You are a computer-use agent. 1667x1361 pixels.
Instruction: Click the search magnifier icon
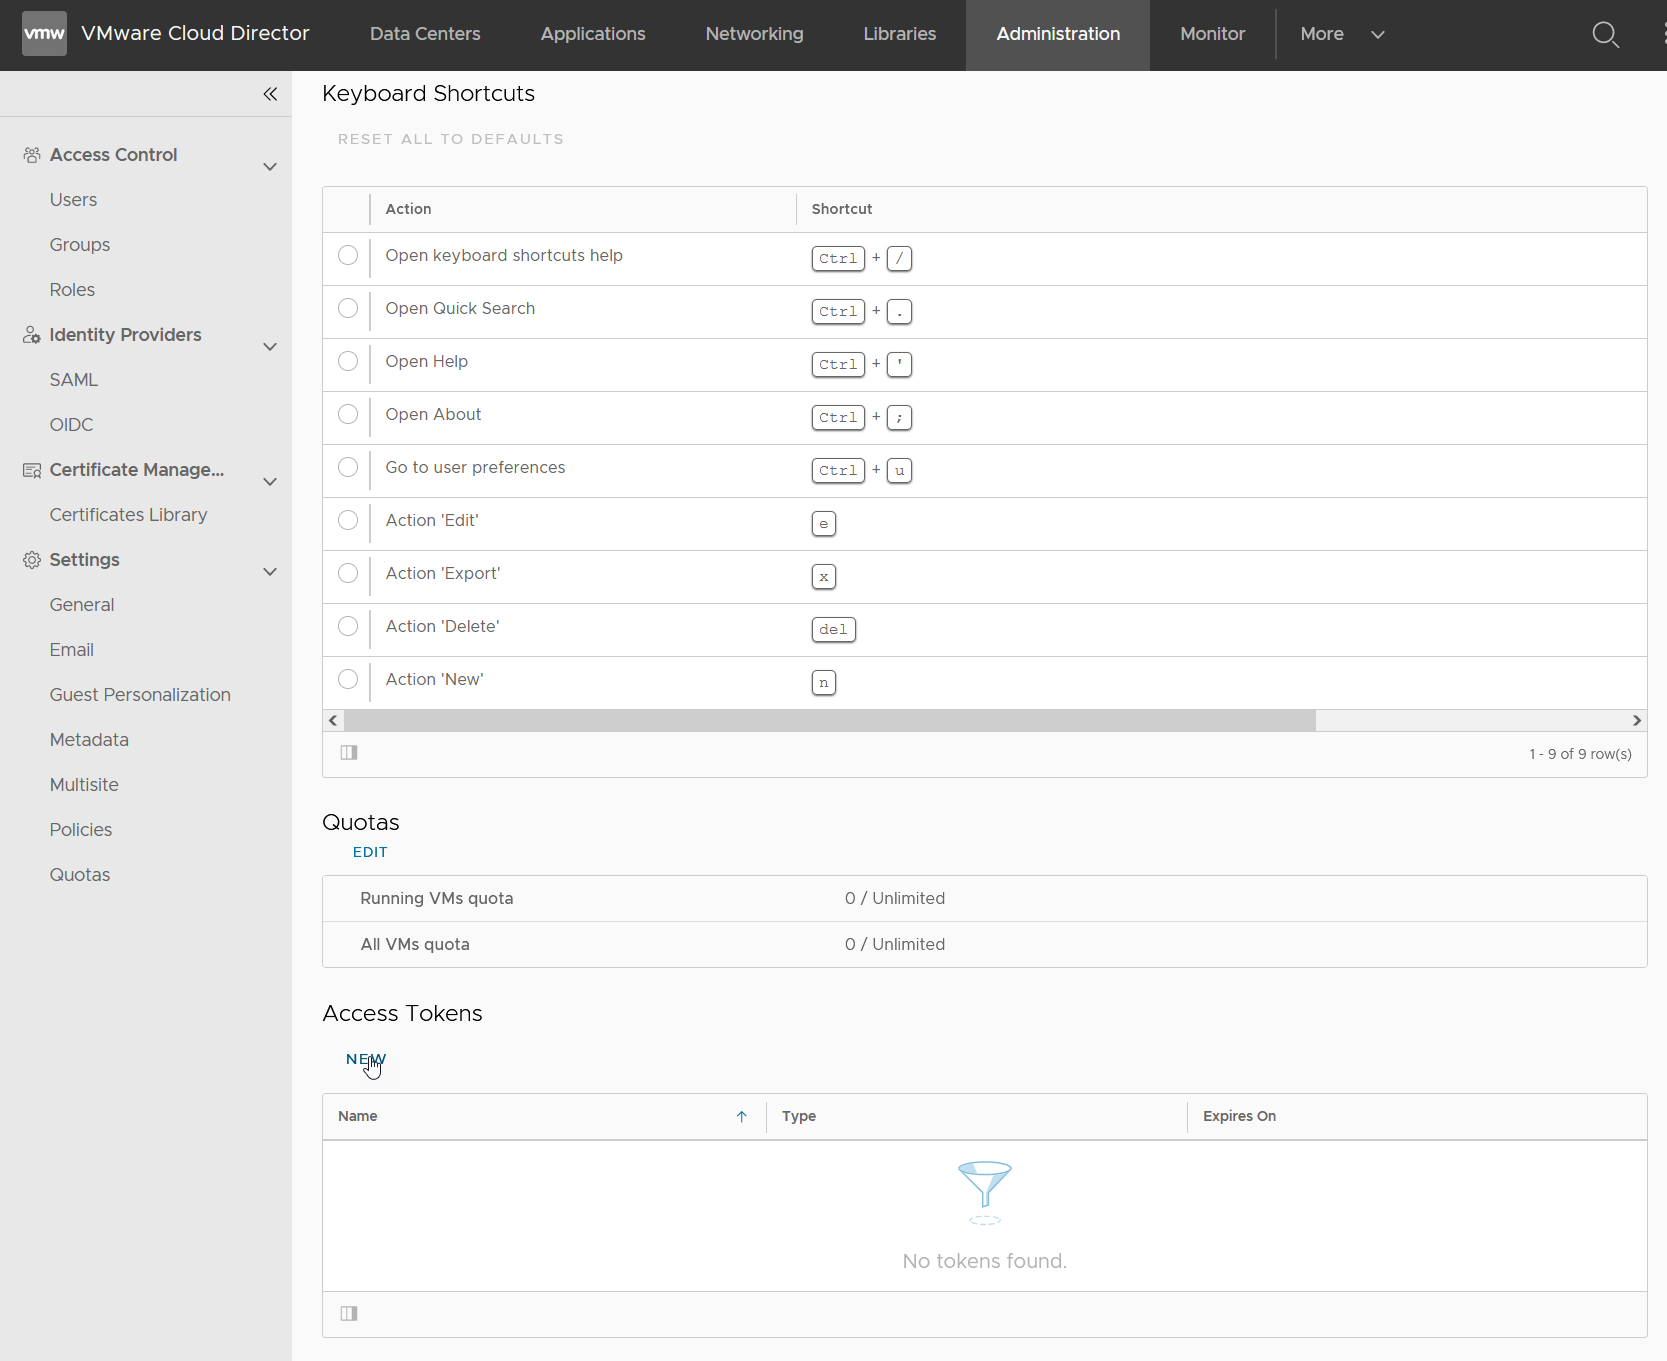coord(1605,35)
